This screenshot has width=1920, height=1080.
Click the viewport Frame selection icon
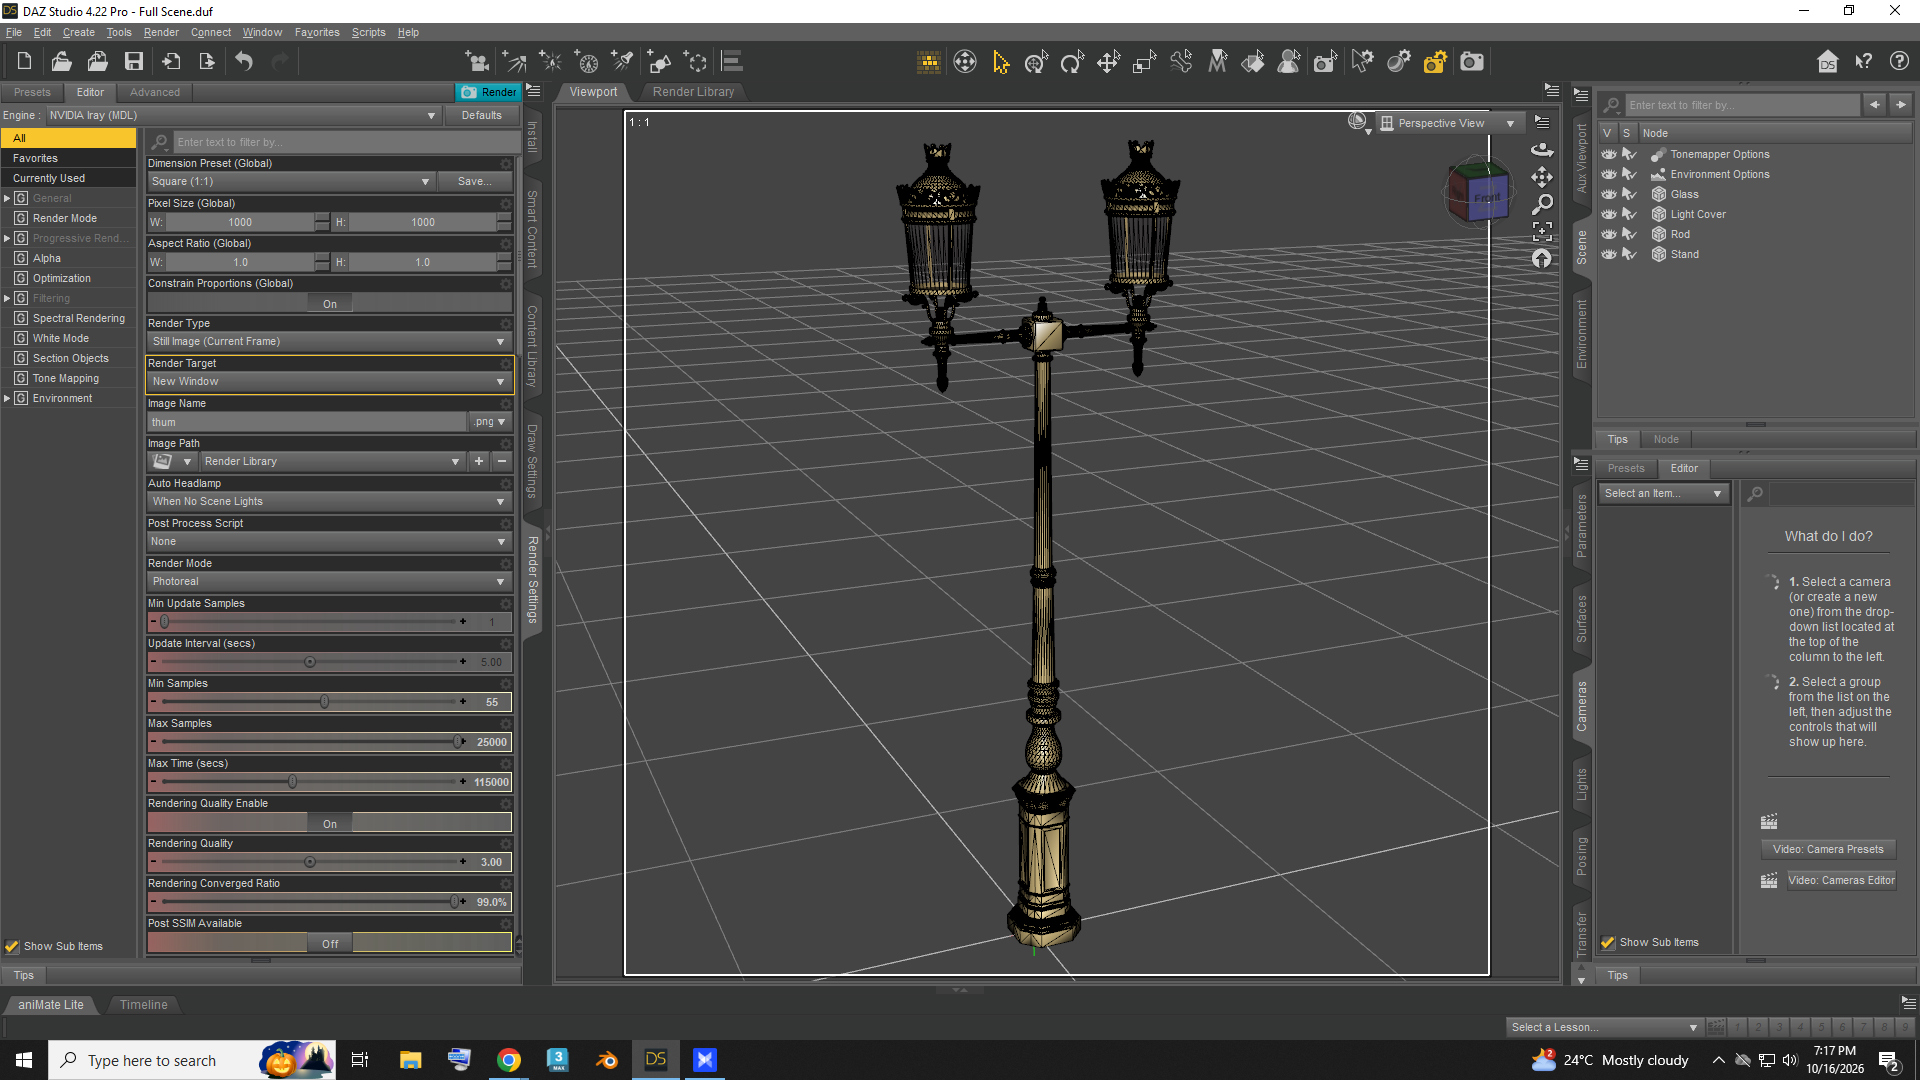[1542, 231]
